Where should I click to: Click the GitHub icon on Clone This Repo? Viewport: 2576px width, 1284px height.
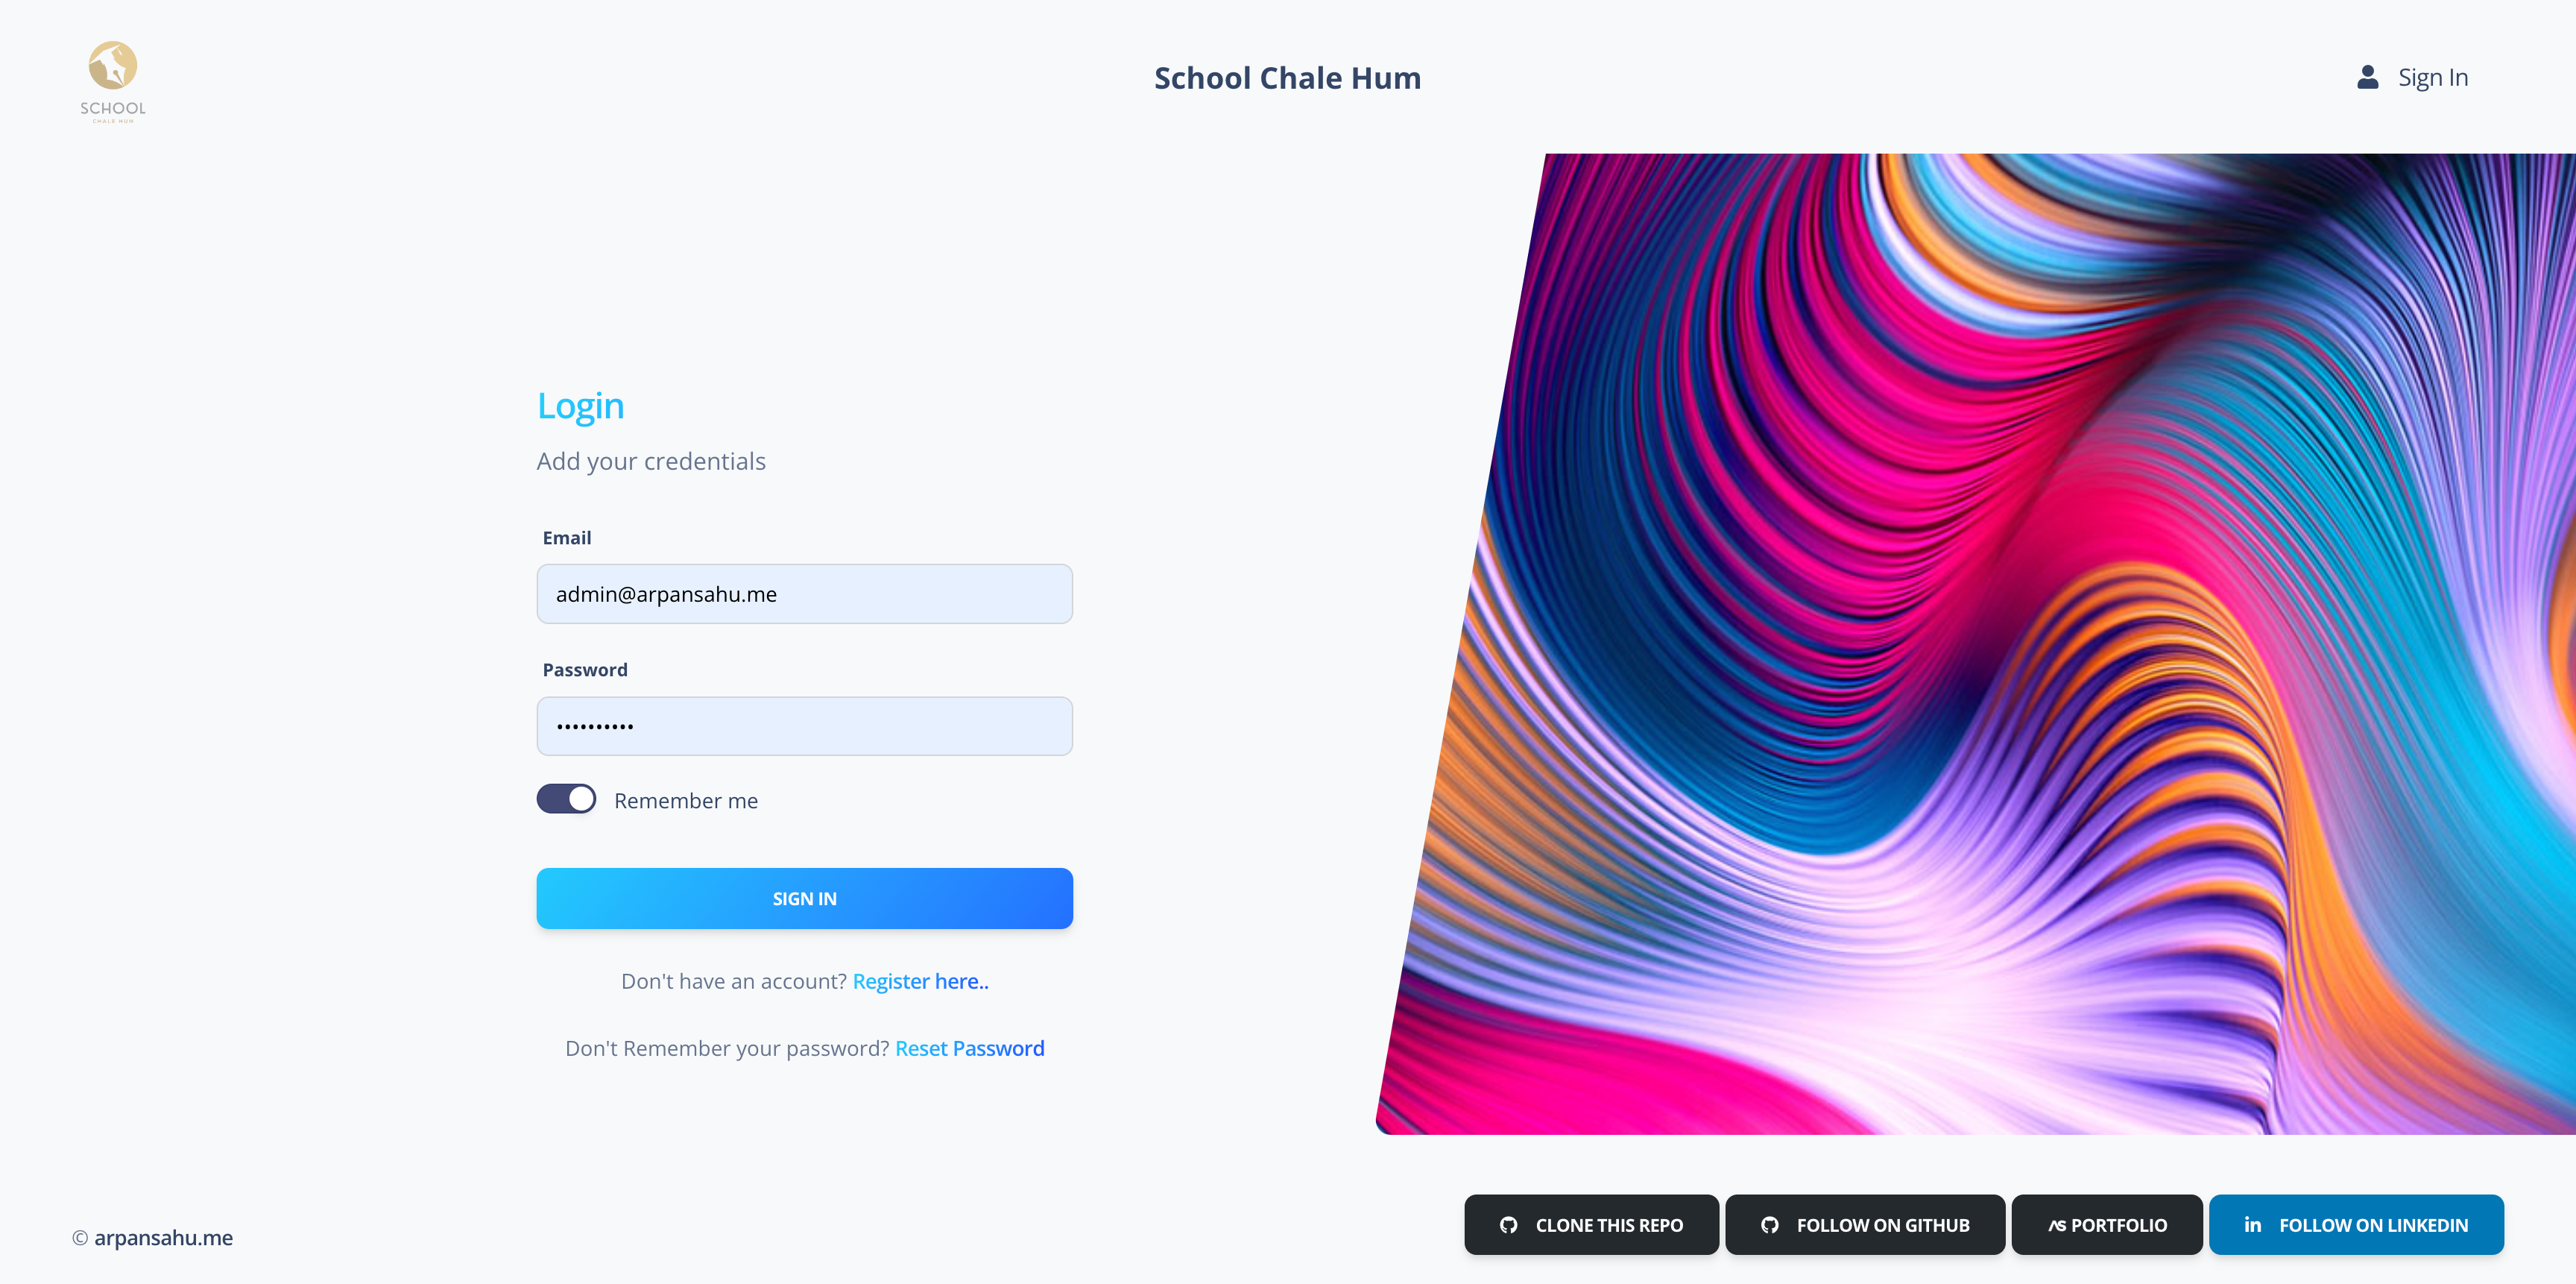tap(1508, 1225)
